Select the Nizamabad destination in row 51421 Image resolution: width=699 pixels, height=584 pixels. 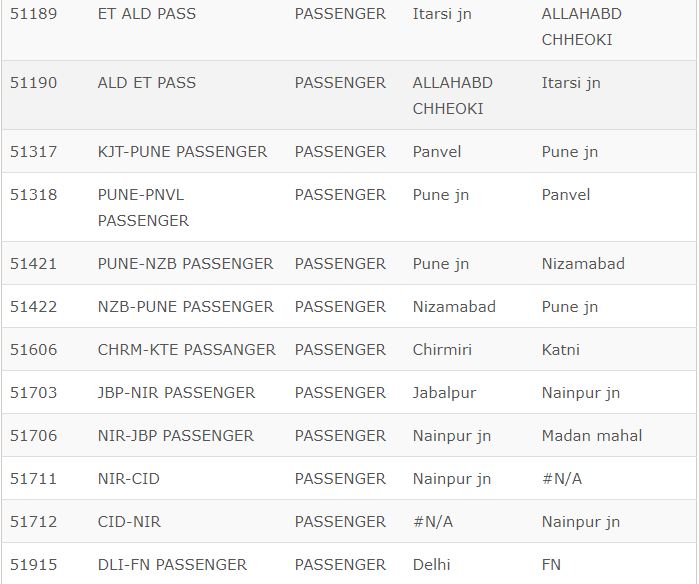pyautogui.click(x=583, y=264)
